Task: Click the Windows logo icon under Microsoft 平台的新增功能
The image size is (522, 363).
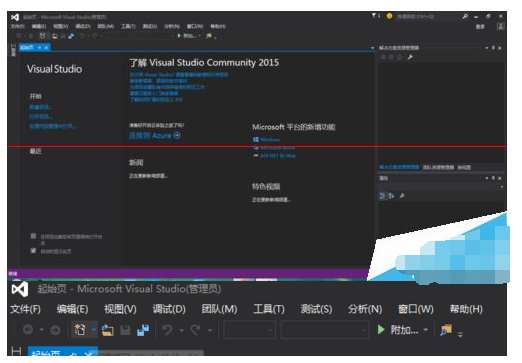Action: pos(256,139)
